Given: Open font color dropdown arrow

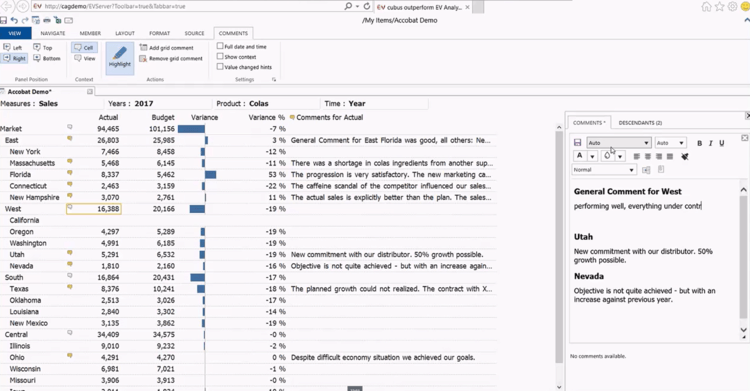Looking at the screenshot, I should pyautogui.click(x=592, y=156).
